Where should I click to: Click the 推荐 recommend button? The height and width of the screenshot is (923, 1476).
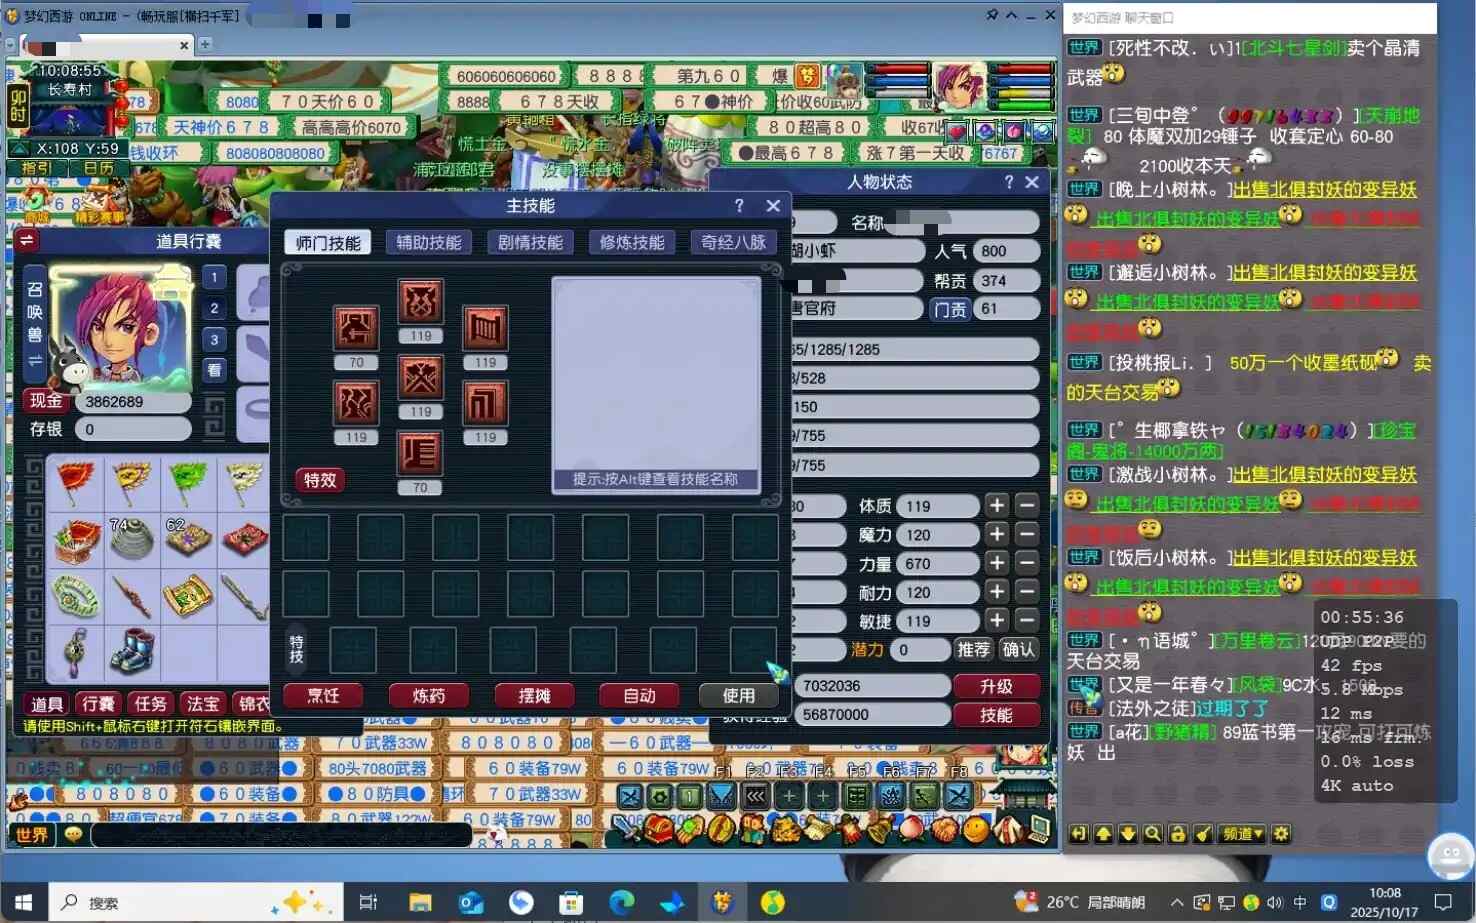(973, 650)
